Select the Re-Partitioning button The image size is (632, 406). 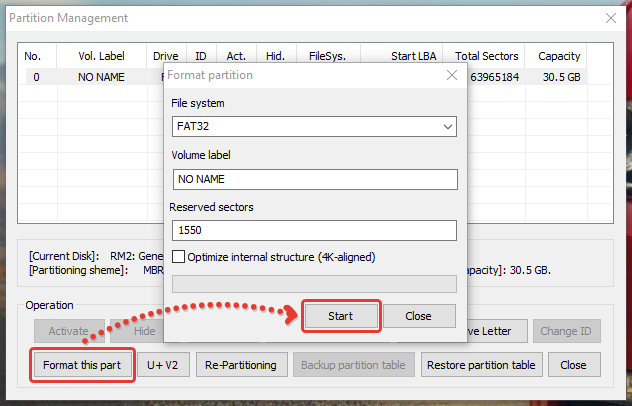pyautogui.click(x=243, y=365)
